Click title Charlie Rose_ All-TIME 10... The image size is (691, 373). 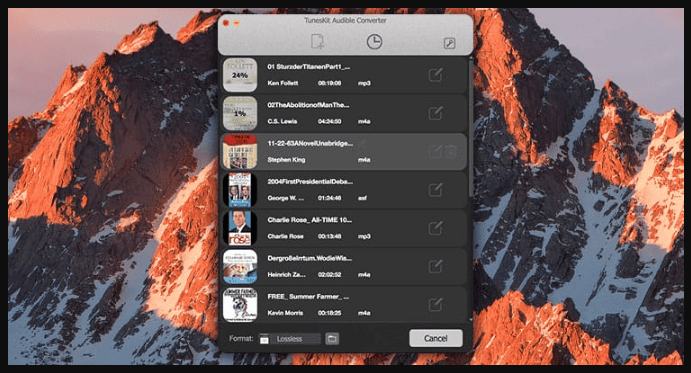(310, 220)
